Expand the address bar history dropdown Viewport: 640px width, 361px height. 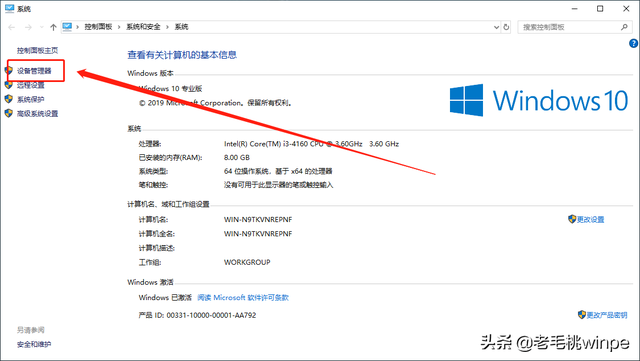tap(496, 27)
